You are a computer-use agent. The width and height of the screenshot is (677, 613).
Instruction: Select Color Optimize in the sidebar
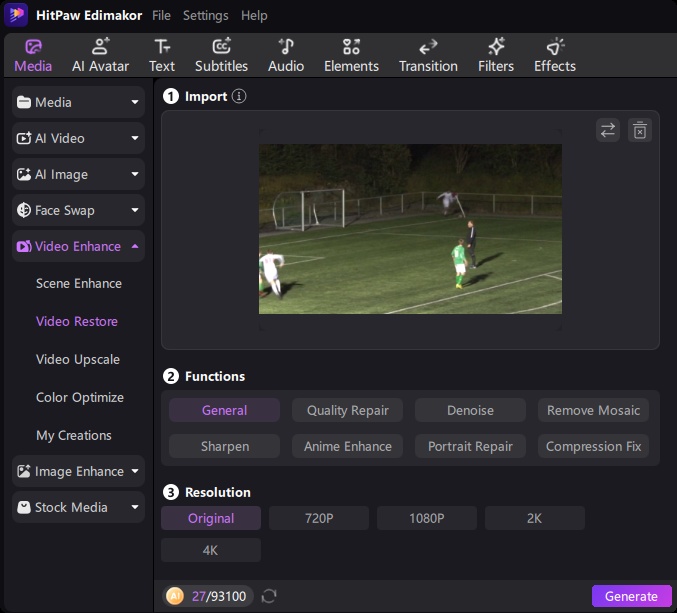click(80, 398)
